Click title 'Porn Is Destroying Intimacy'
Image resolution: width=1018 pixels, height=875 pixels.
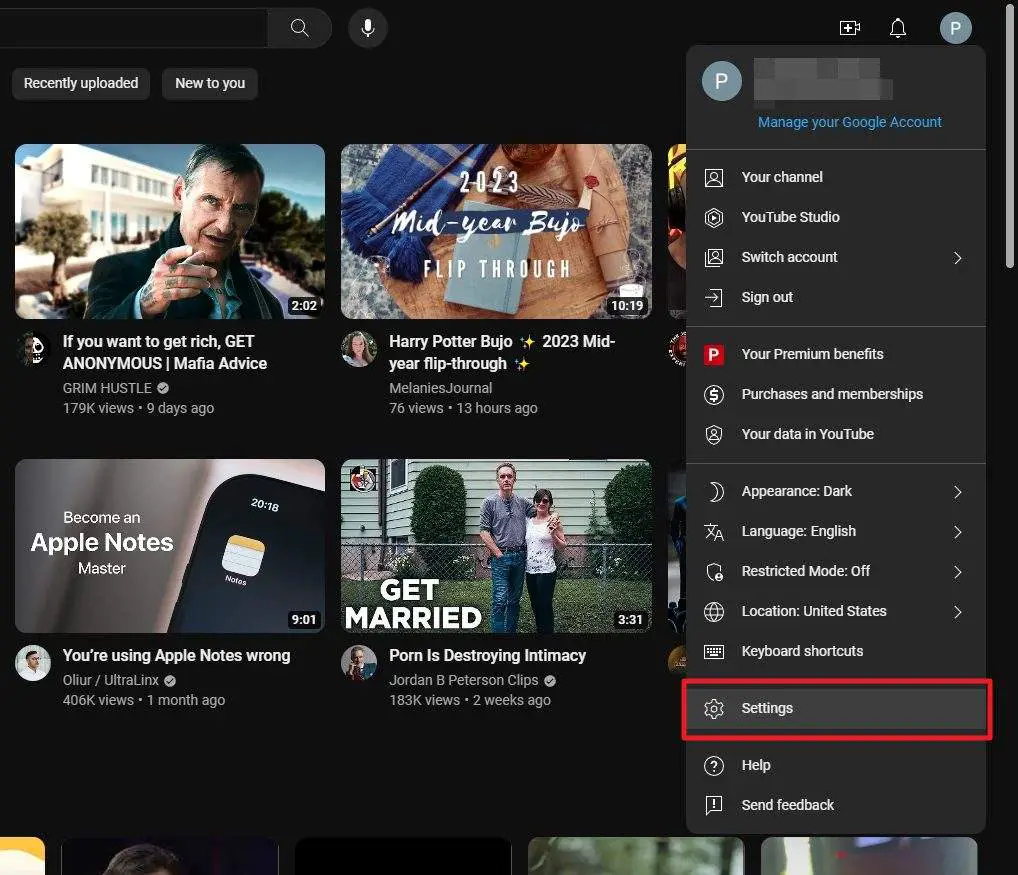pos(488,656)
